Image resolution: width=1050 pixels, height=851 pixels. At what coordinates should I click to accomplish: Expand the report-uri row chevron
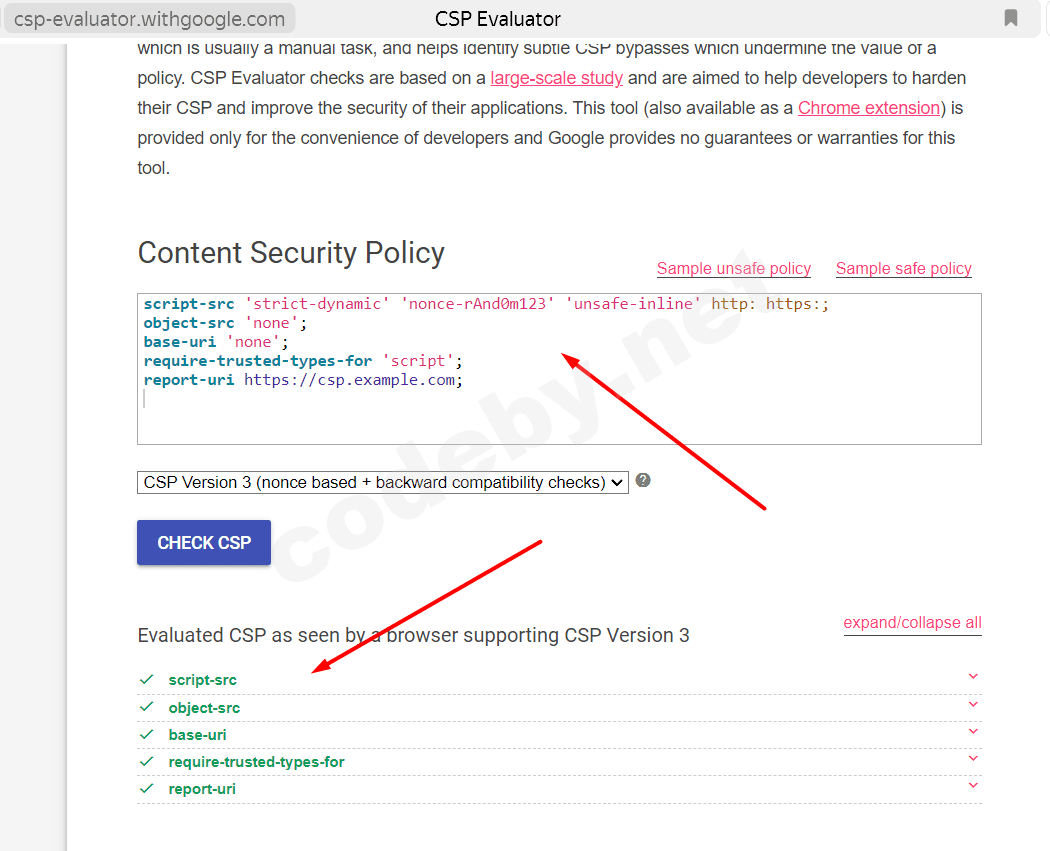(973, 785)
